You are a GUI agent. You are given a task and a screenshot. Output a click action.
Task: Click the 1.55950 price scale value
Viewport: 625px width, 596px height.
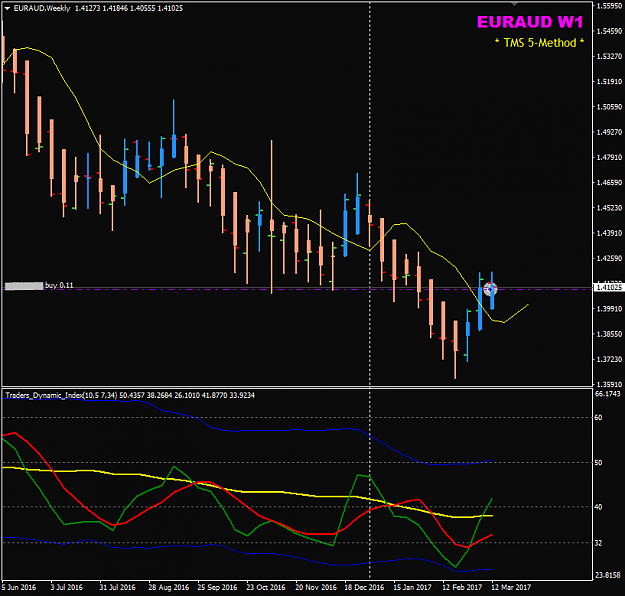[609, 6]
